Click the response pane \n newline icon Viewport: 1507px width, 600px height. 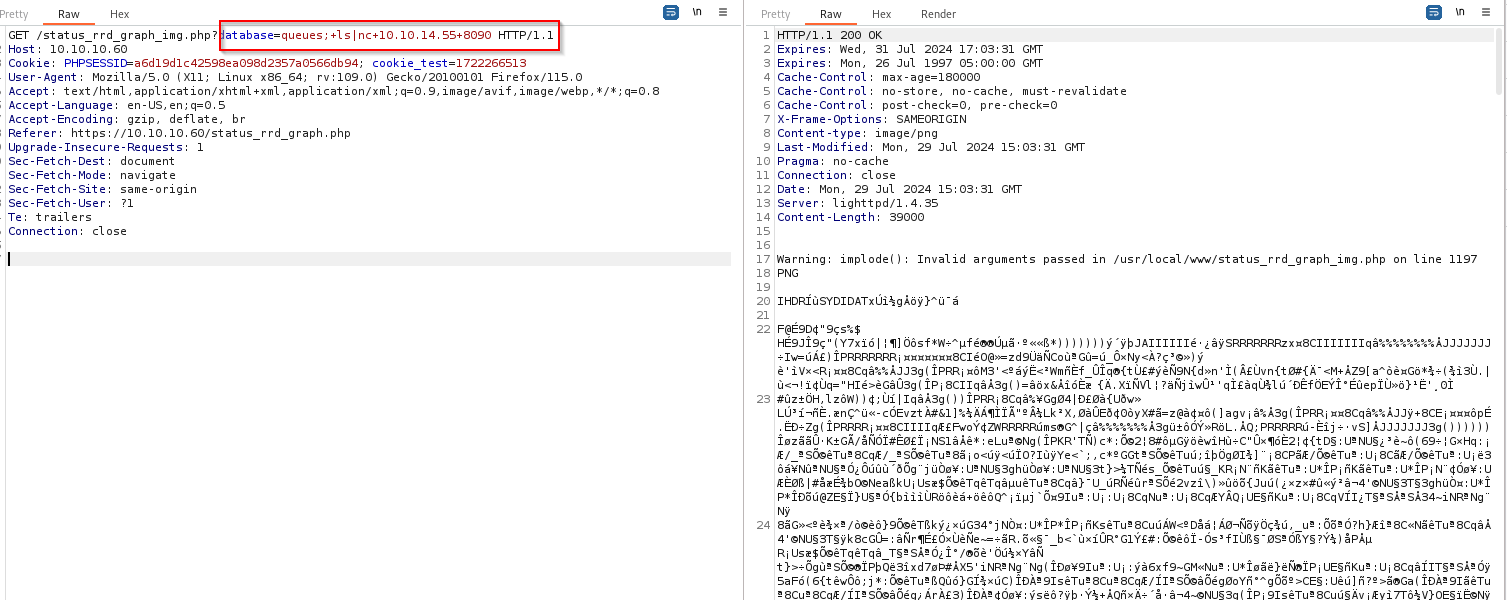(x=1460, y=13)
